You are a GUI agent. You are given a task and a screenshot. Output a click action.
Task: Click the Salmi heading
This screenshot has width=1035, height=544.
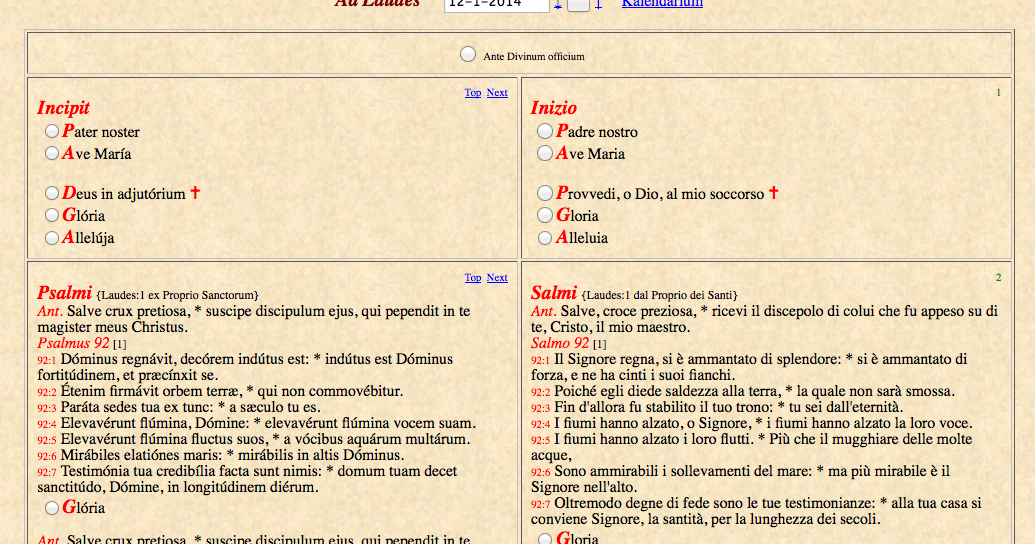click(x=554, y=292)
